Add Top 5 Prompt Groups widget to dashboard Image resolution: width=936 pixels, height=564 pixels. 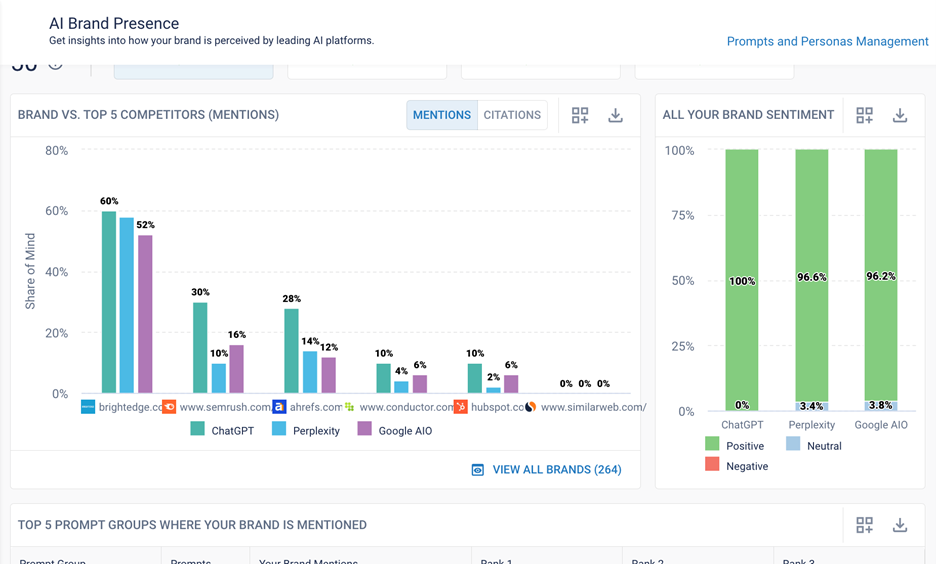click(865, 525)
